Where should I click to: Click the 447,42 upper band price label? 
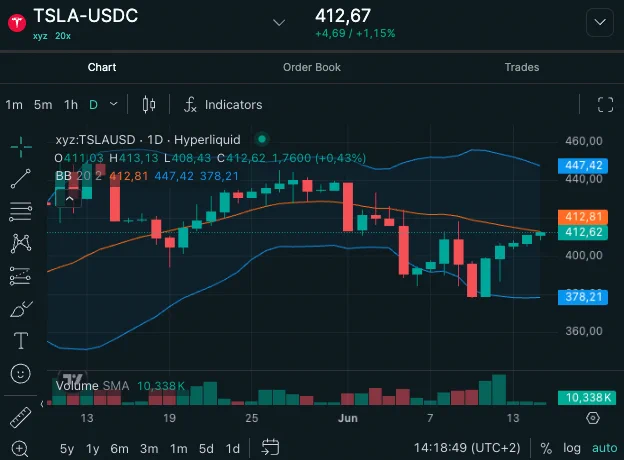click(x=583, y=166)
